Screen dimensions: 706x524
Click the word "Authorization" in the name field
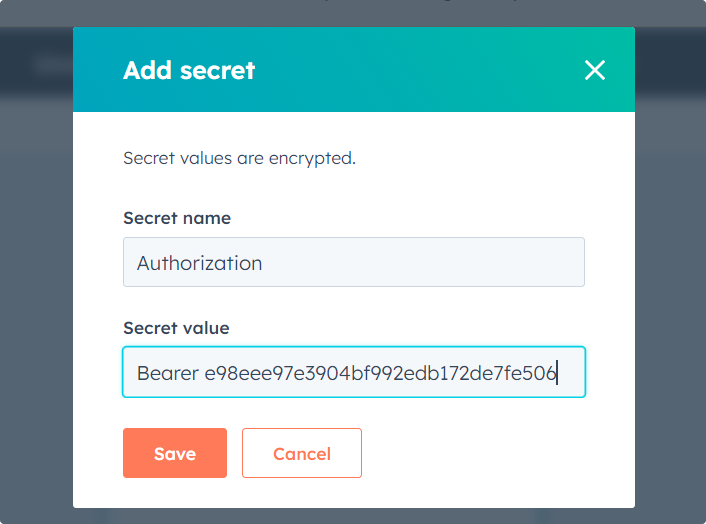click(x=199, y=263)
